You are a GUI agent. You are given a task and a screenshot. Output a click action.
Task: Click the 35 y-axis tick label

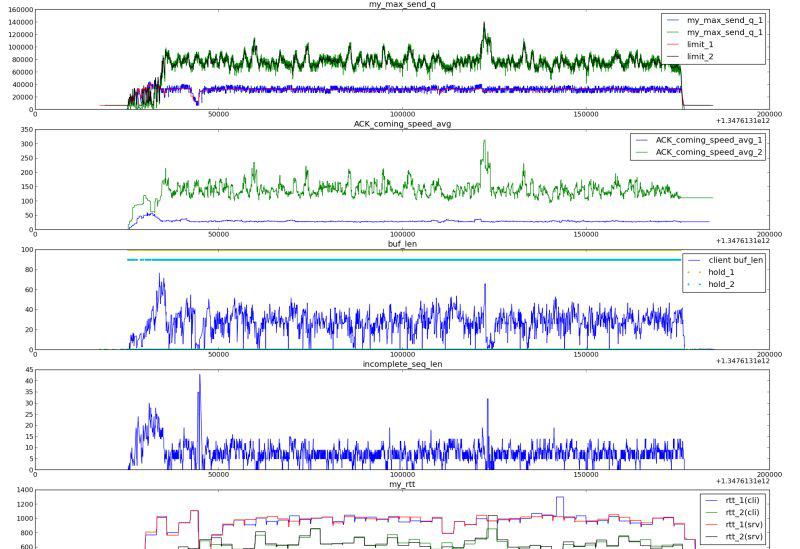click(29, 392)
